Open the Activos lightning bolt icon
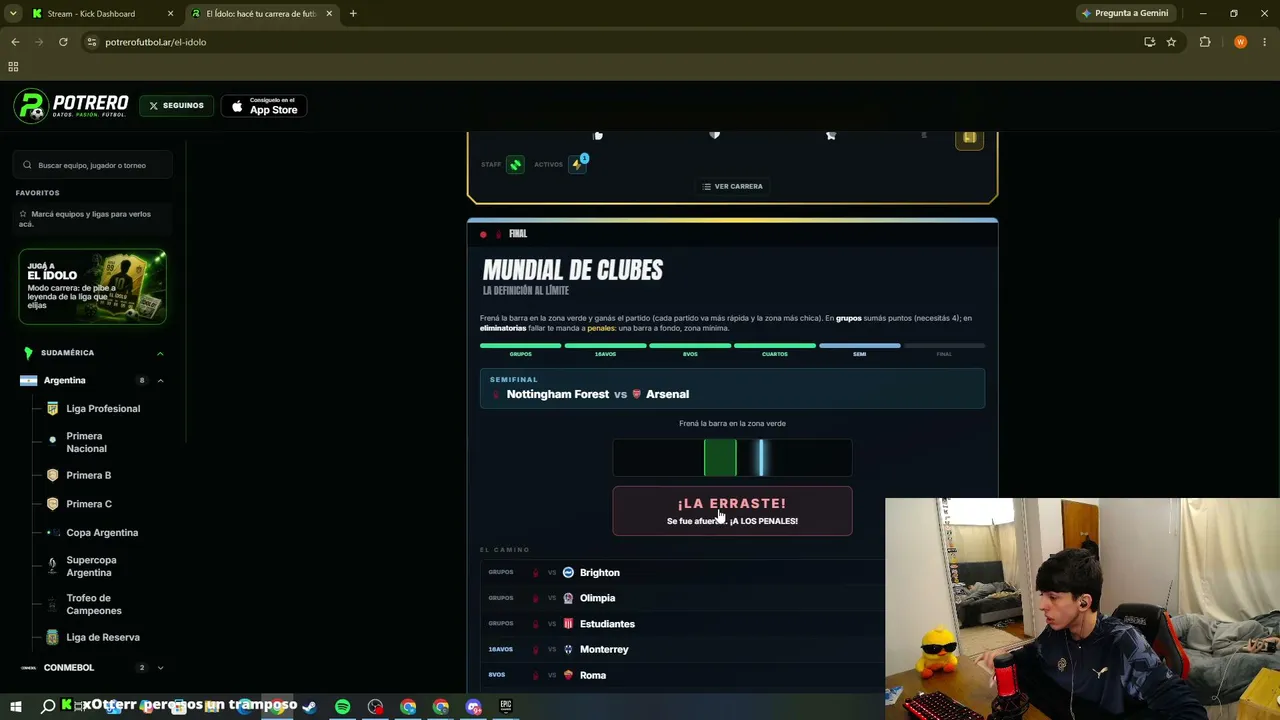 577,164
